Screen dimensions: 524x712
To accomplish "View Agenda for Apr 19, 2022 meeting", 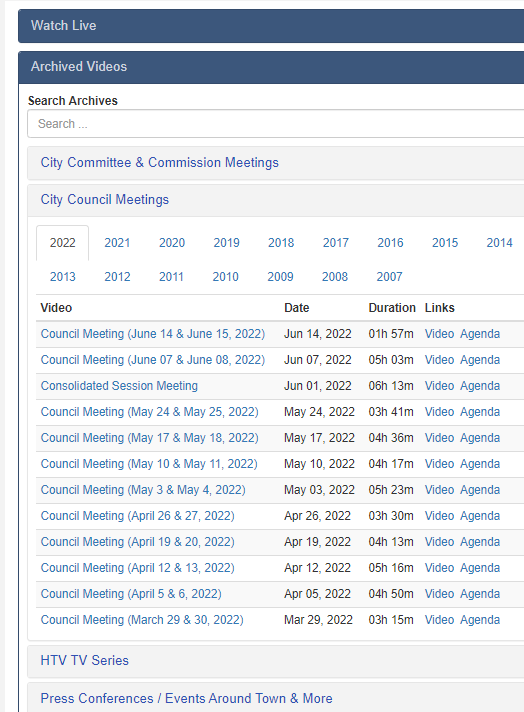I will [x=480, y=542].
